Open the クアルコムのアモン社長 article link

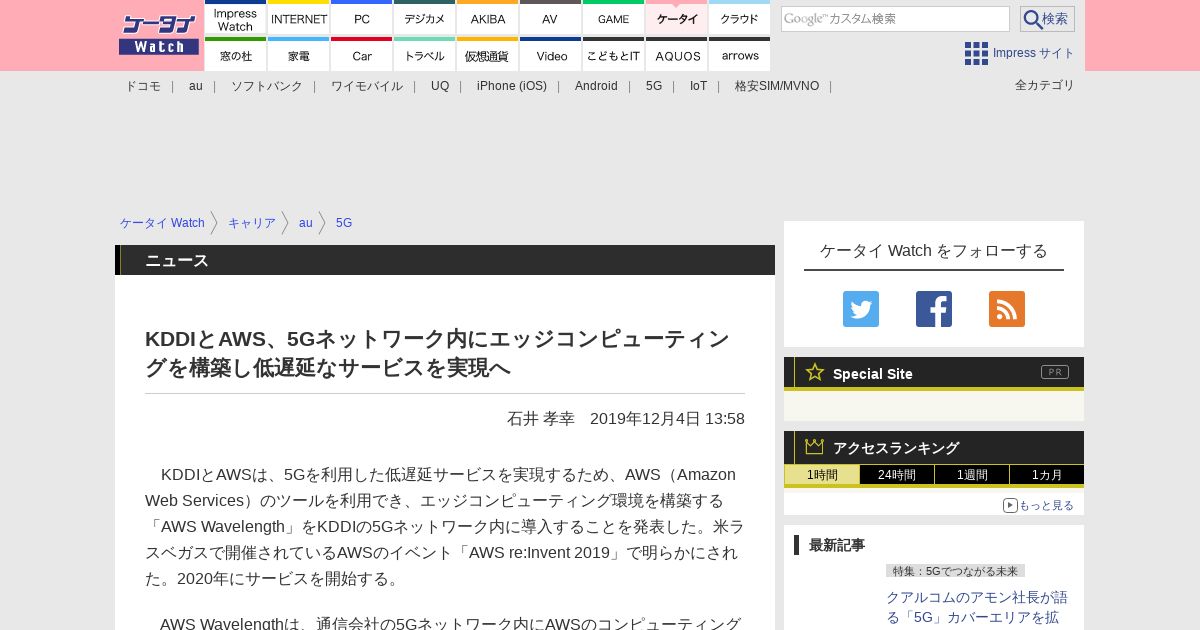tap(977, 607)
